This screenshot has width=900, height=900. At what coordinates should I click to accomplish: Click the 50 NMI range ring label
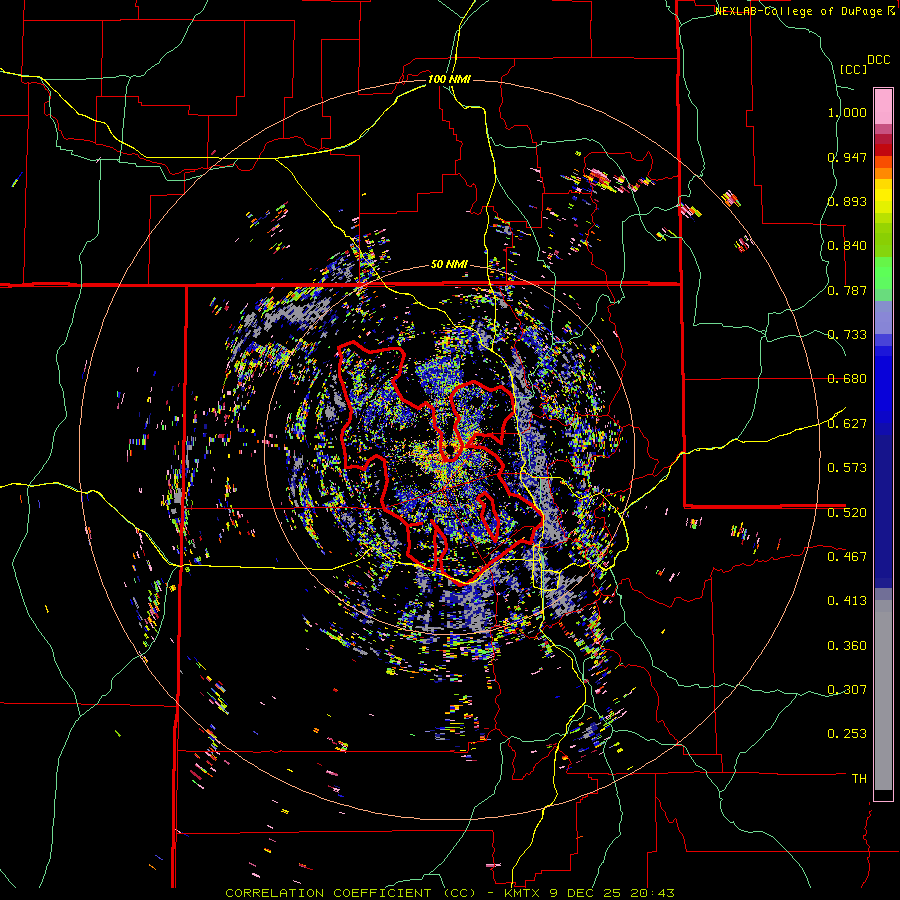click(x=449, y=265)
